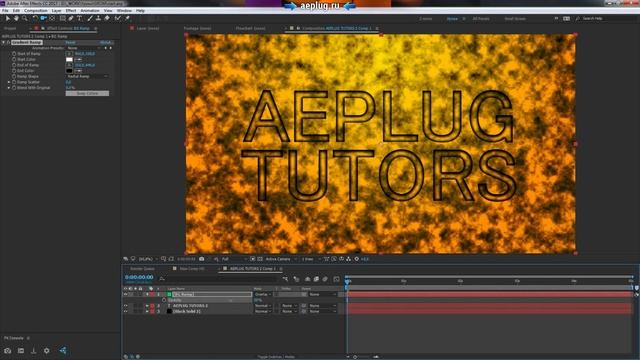Switch to the Project panel tab
Image resolution: width=640 pixels, height=360 pixels.
click(10, 29)
